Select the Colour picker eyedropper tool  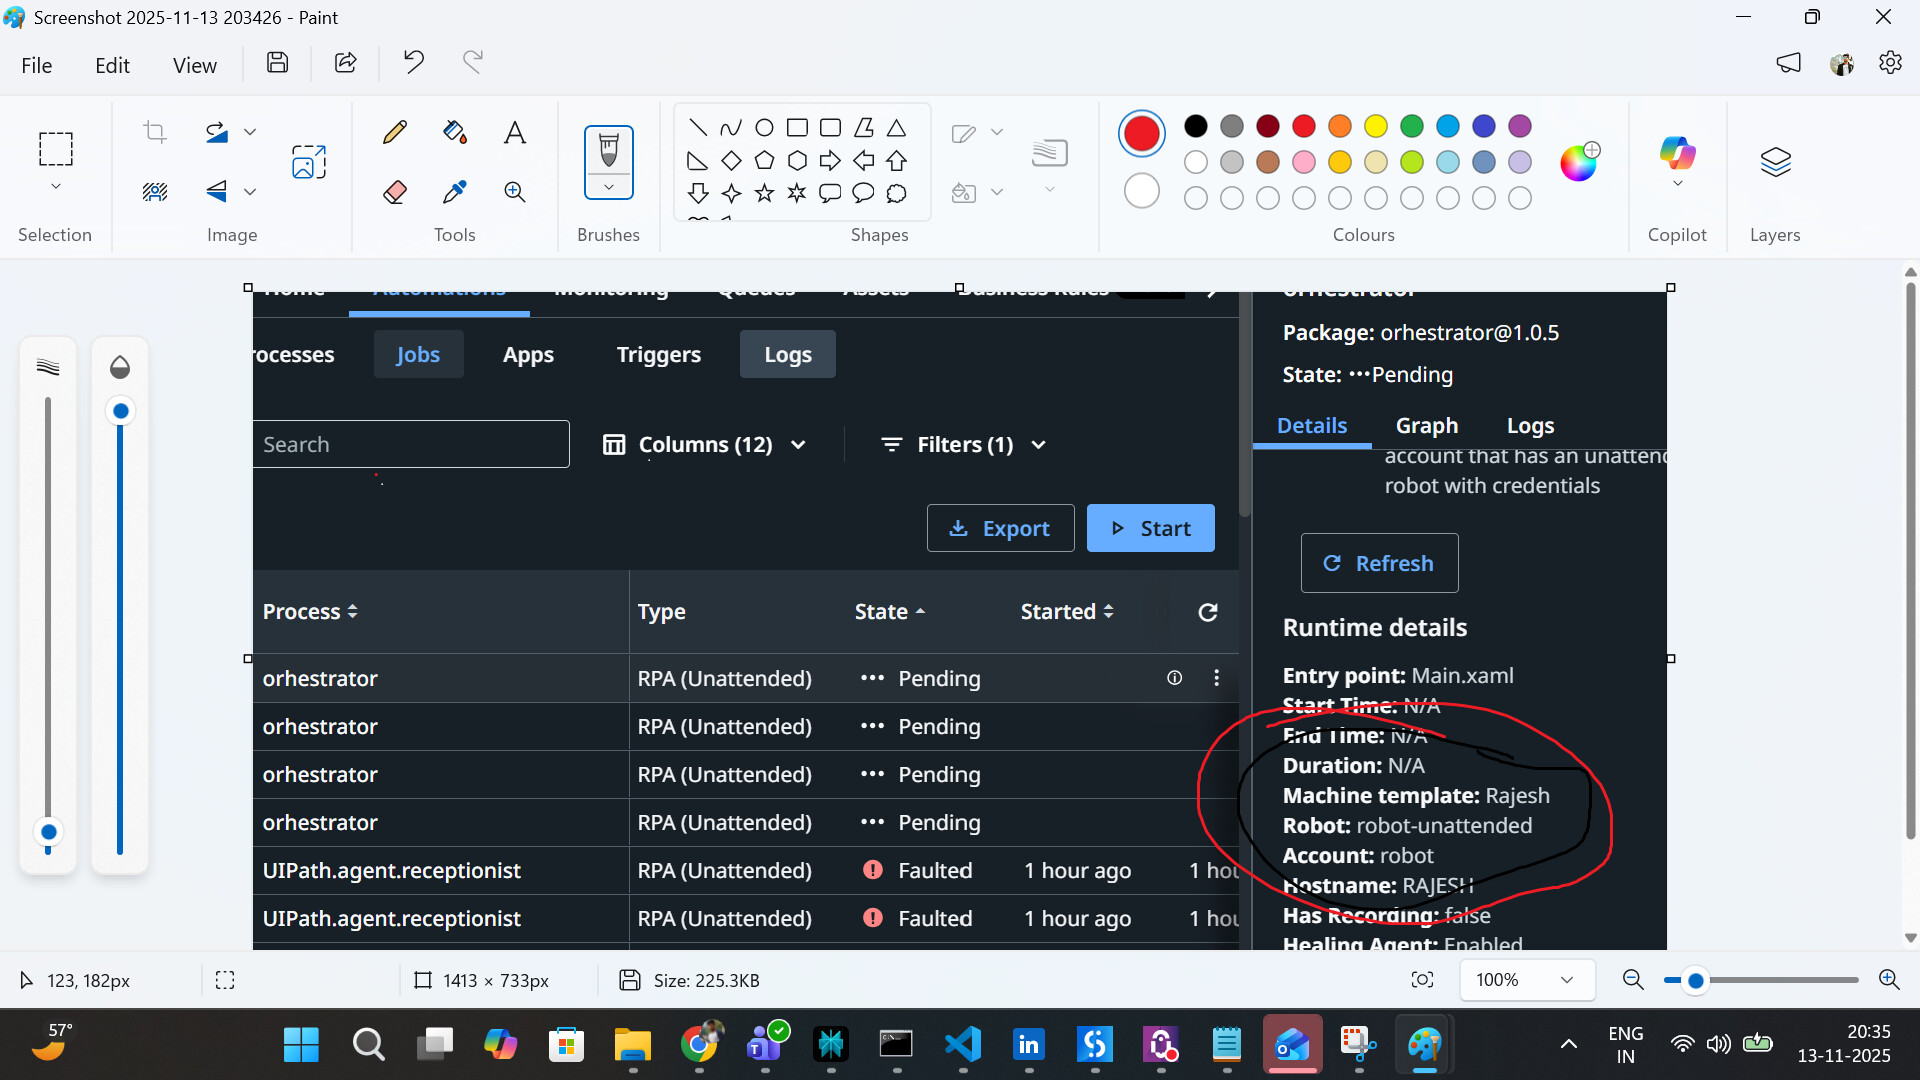pyautogui.click(x=455, y=192)
